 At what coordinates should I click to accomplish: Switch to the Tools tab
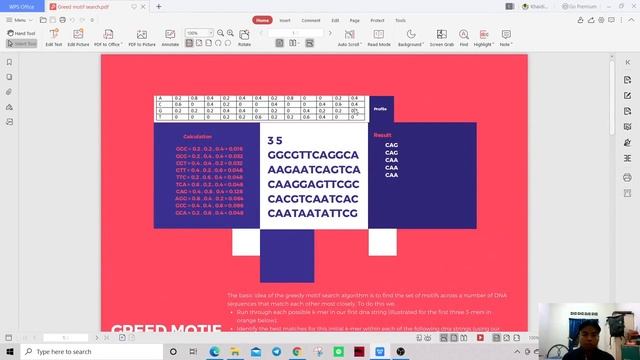400,20
